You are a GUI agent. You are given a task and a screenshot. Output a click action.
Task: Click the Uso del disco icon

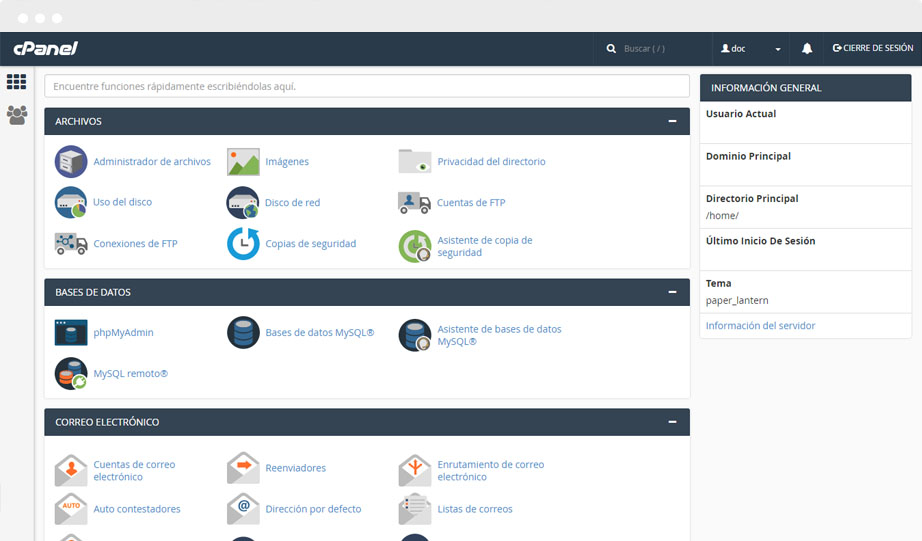coord(71,202)
